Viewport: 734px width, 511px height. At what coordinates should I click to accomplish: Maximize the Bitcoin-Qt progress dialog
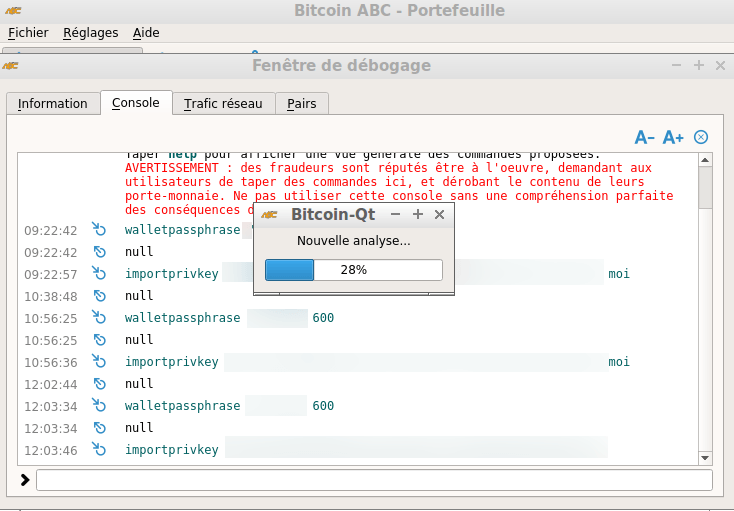[418, 214]
